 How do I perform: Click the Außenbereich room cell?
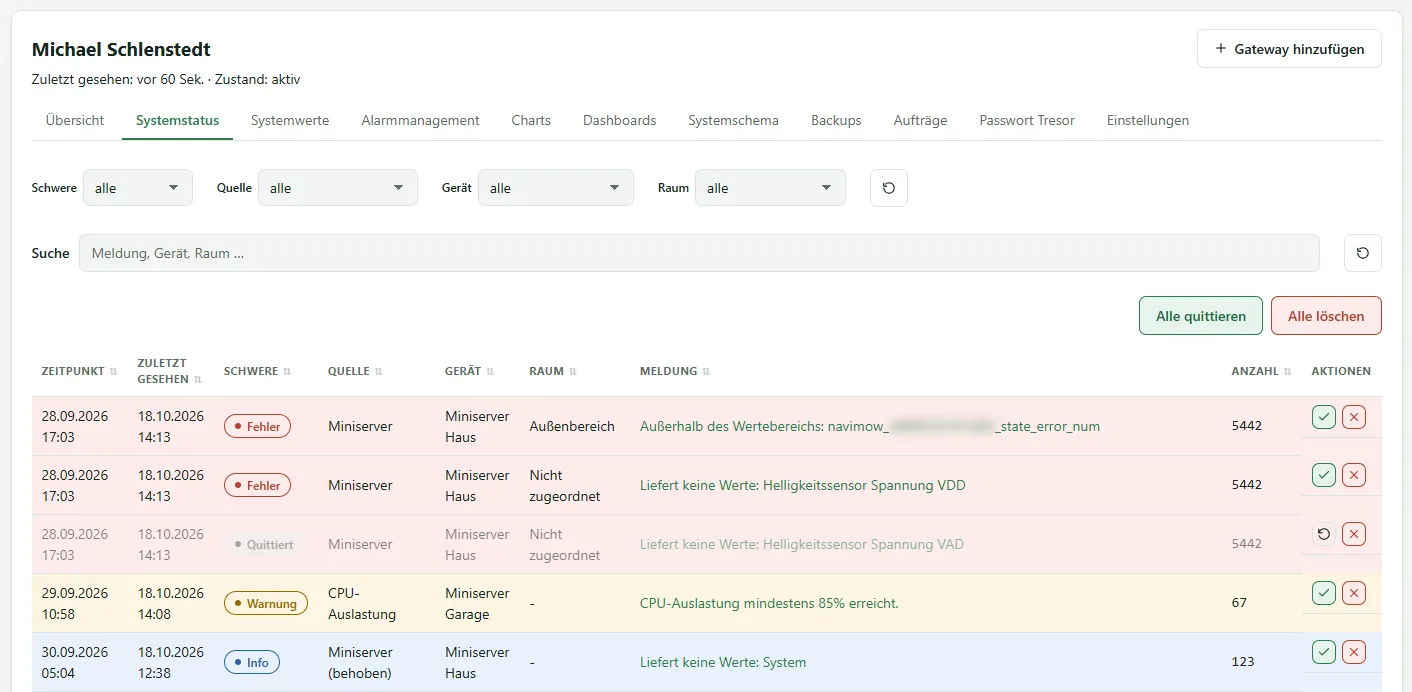click(x=572, y=426)
